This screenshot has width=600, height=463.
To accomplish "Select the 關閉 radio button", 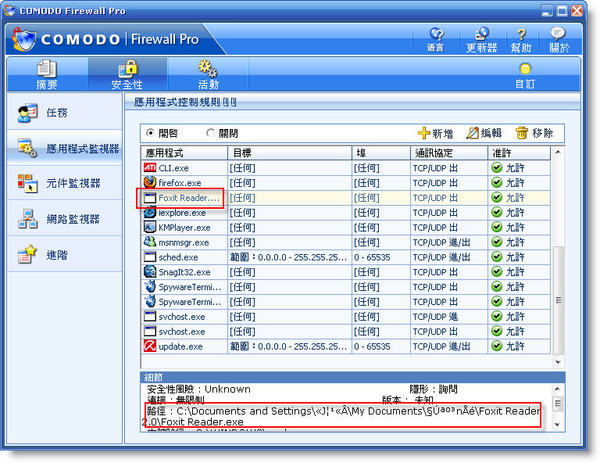I will [210, 133].
